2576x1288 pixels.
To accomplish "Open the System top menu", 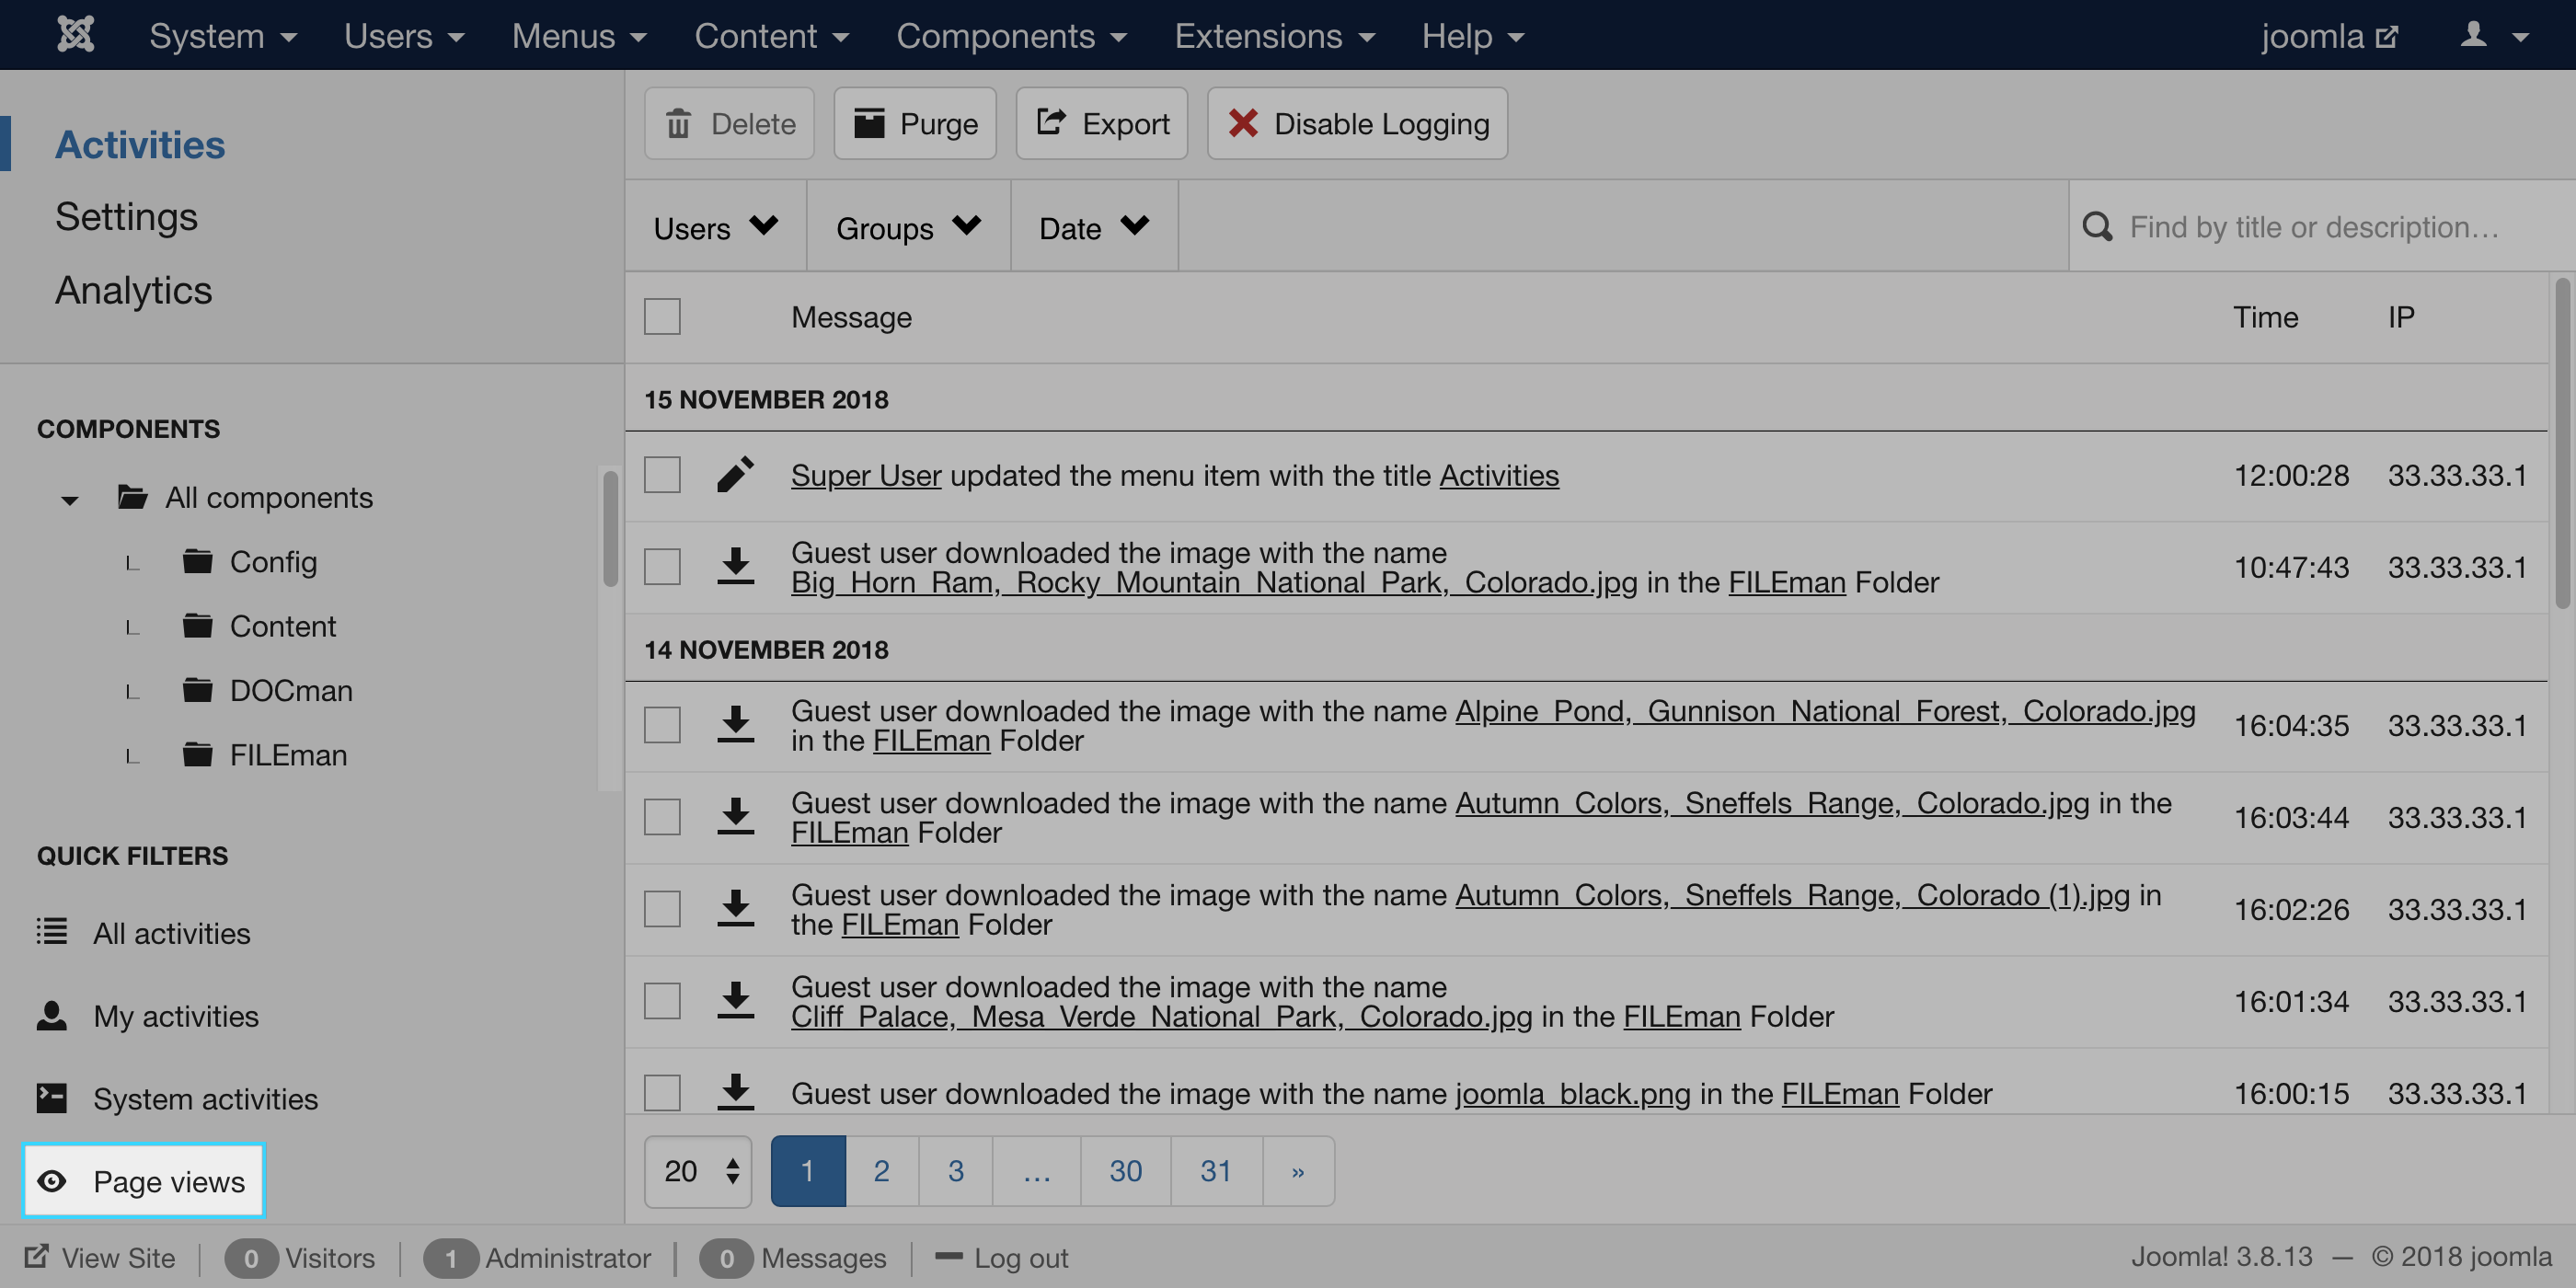I will [223, 36].
